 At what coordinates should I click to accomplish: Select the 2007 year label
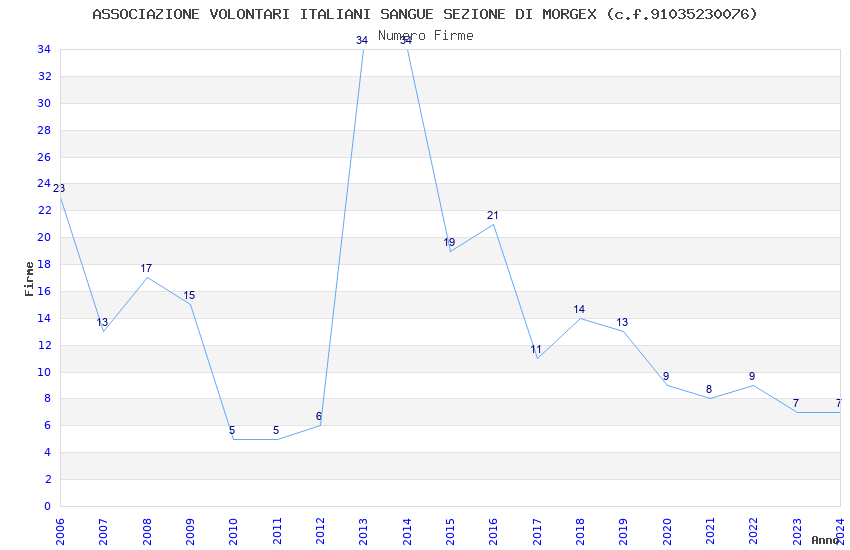[x=104, y=531]
